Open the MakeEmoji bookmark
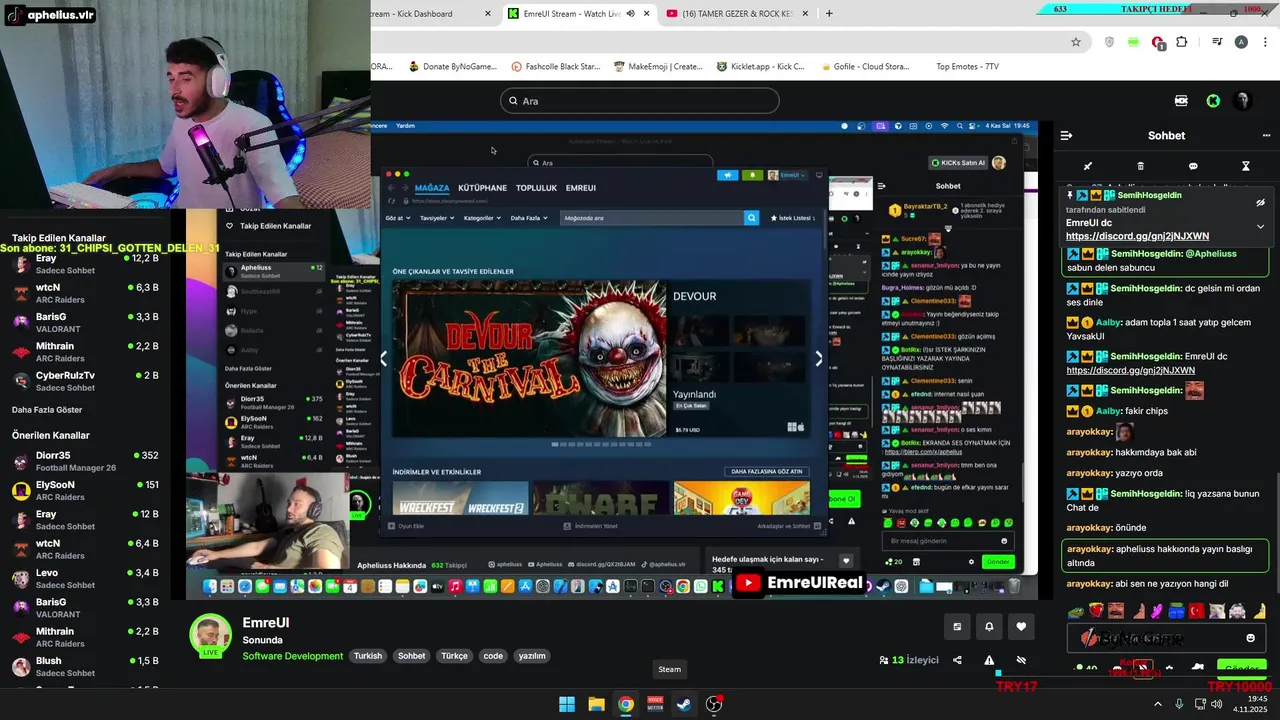This screenshot has width=1280, height=720. pyautogui.click(x=658, y=67)
